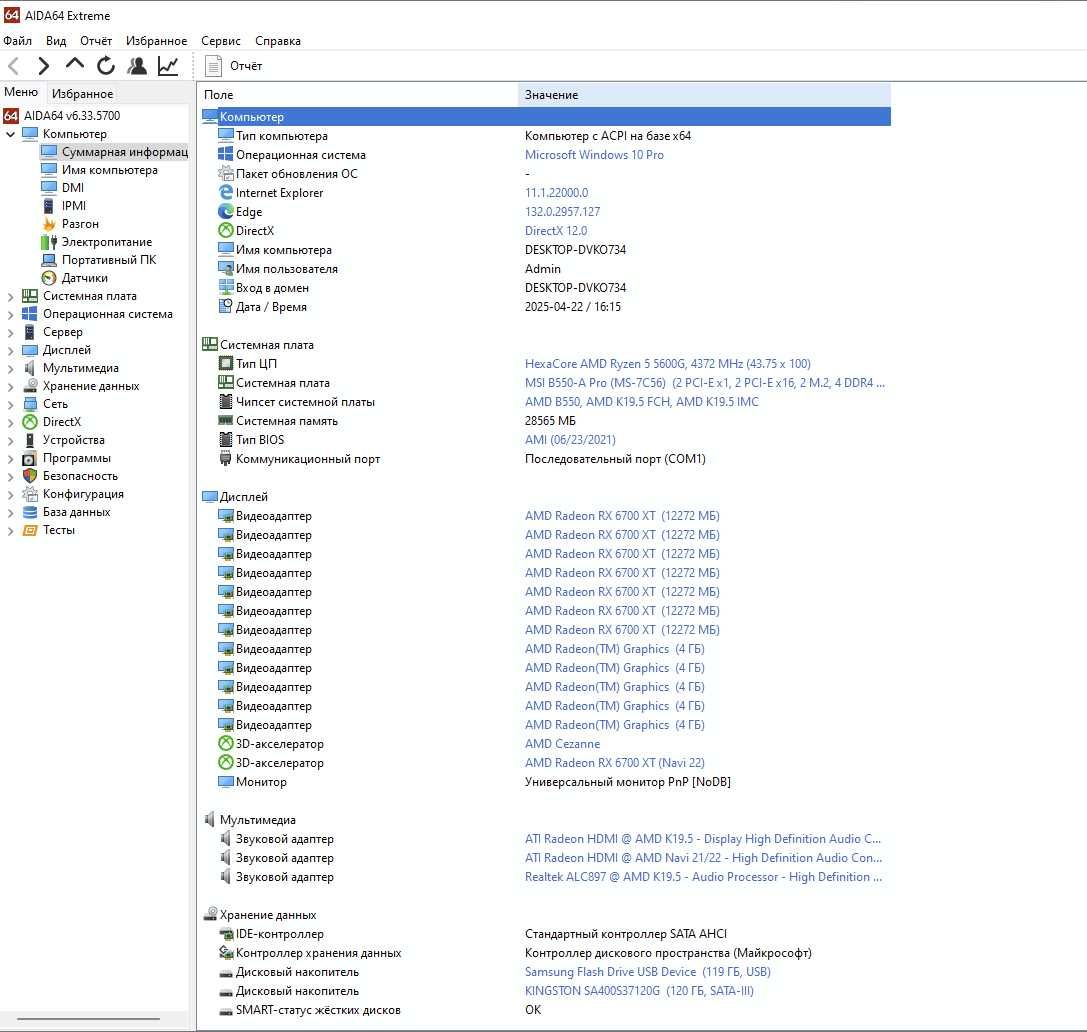
Task: Go up one level with Up arrow
Action: pyautogui.click(x=74, y=65)
